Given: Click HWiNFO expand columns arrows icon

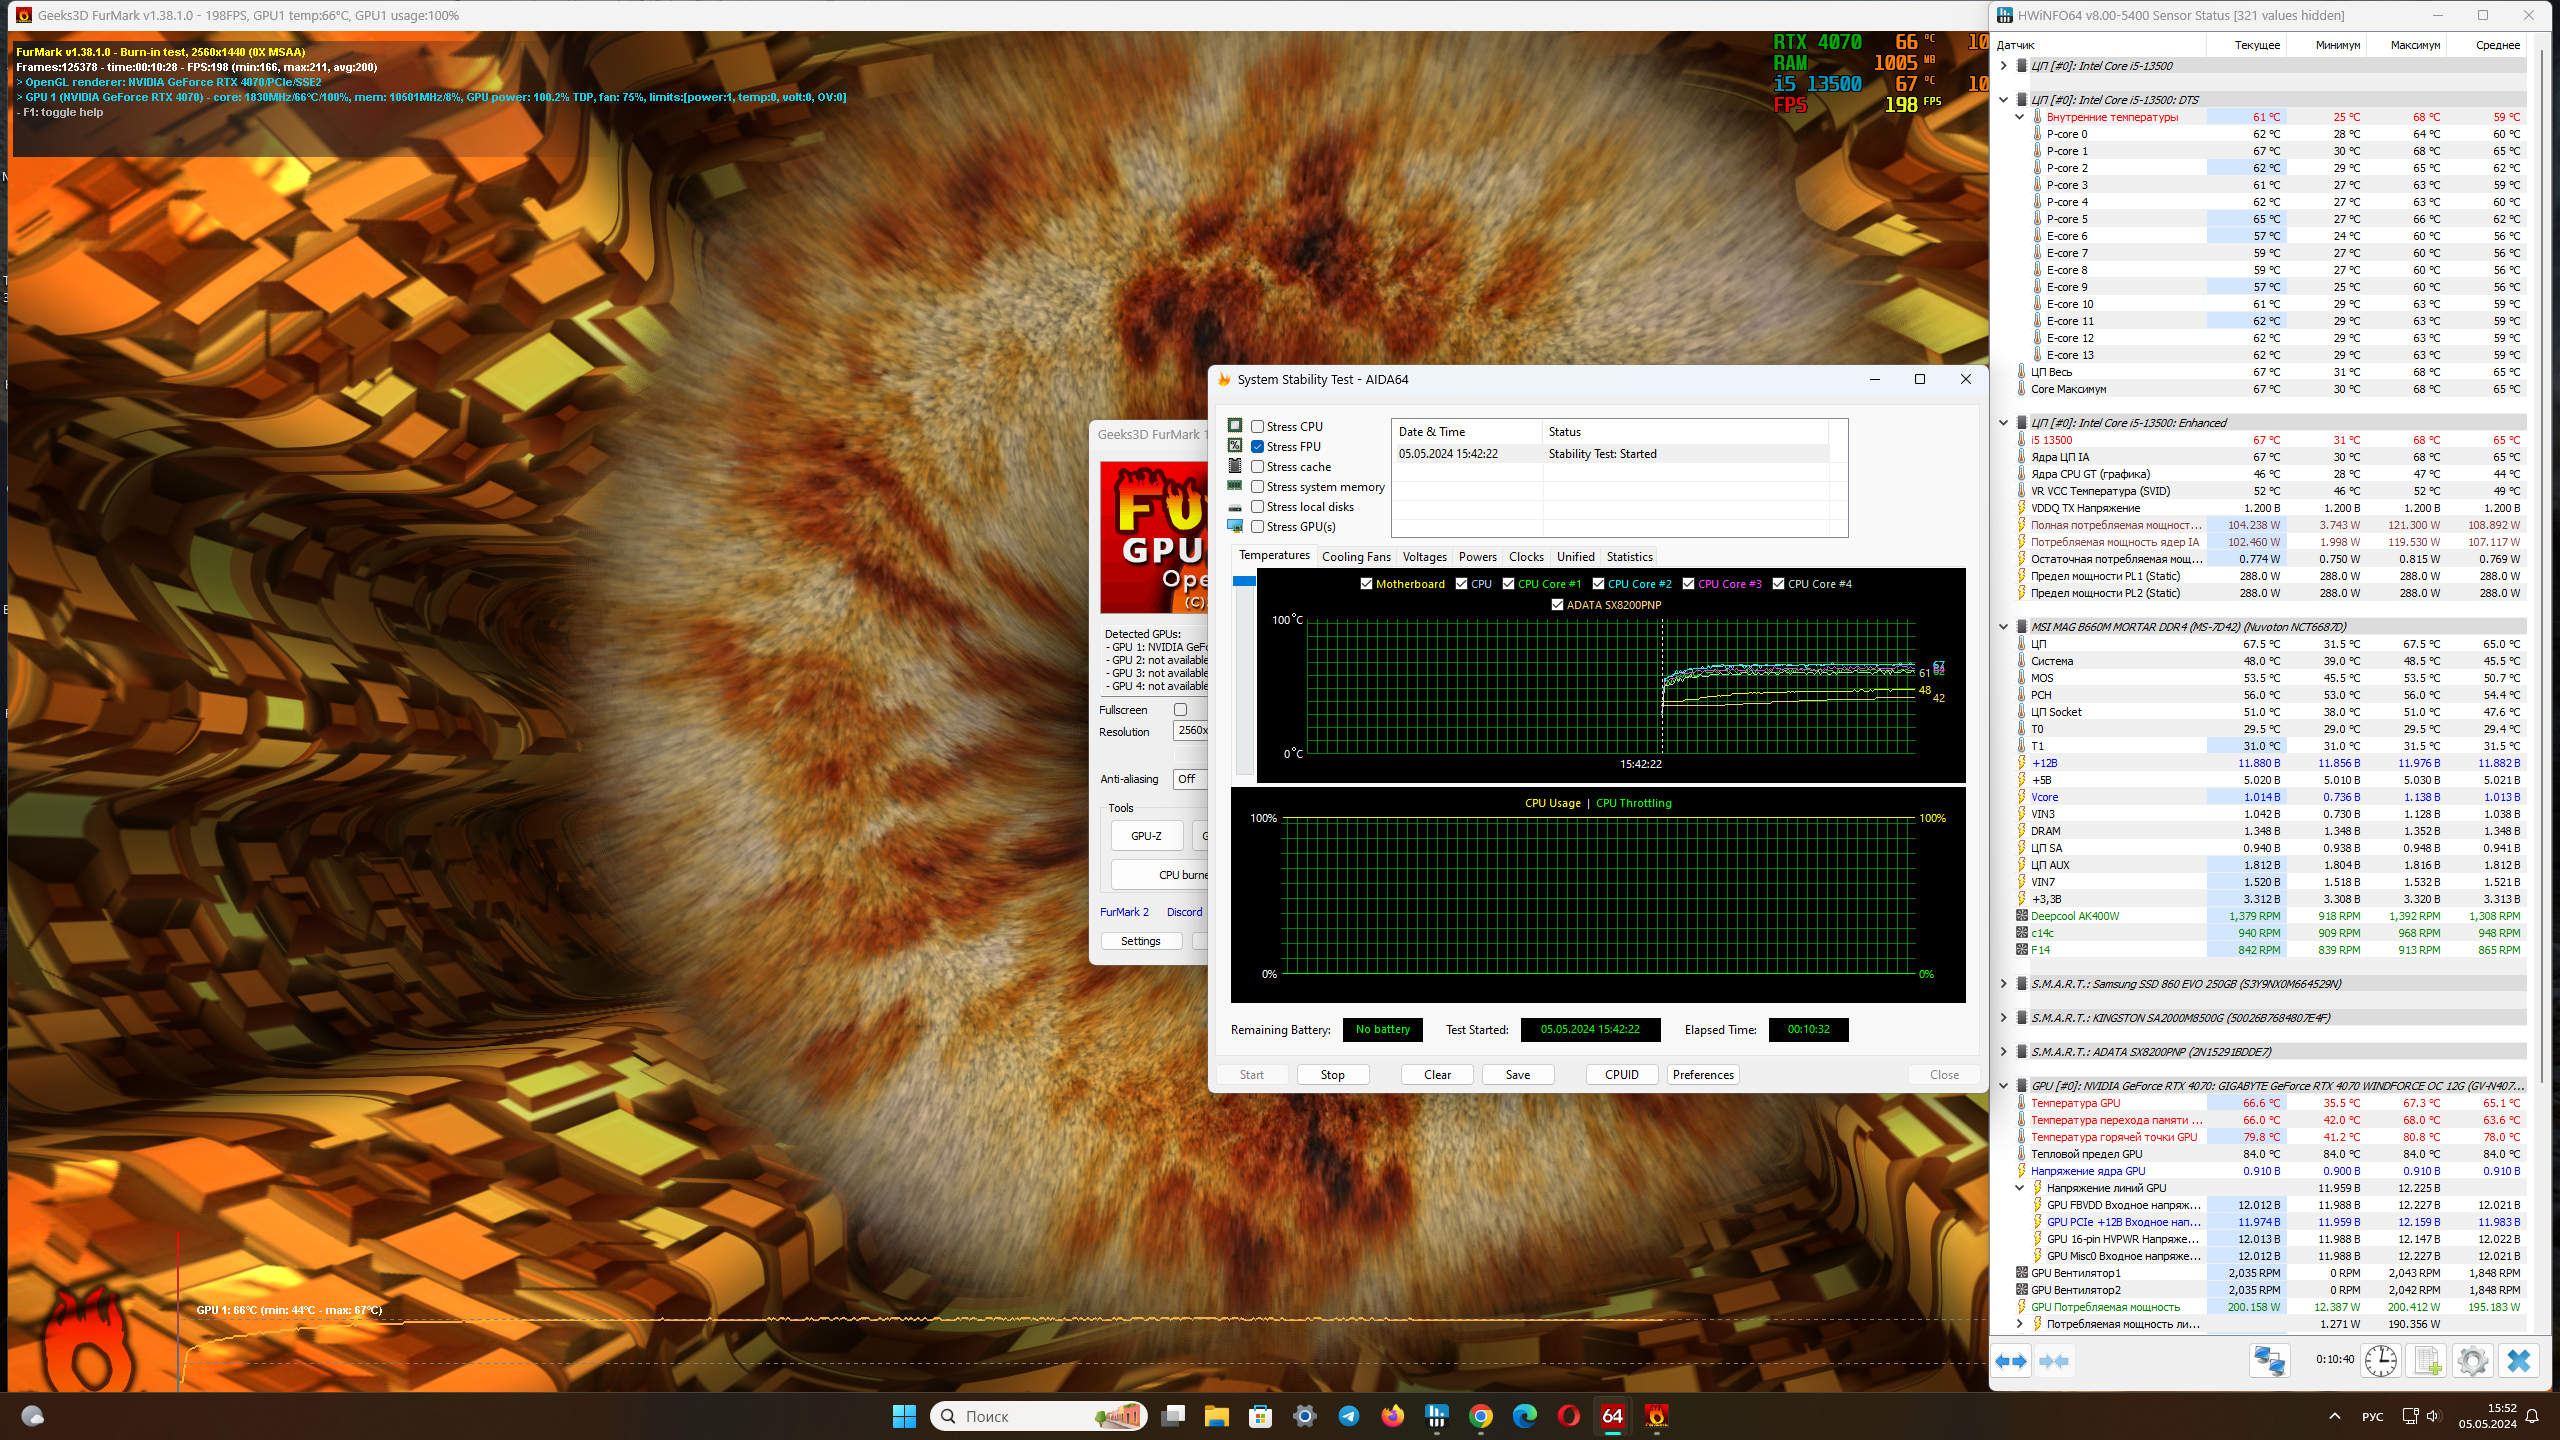Looking at the screenshot, I should tap(2011, 1361).
